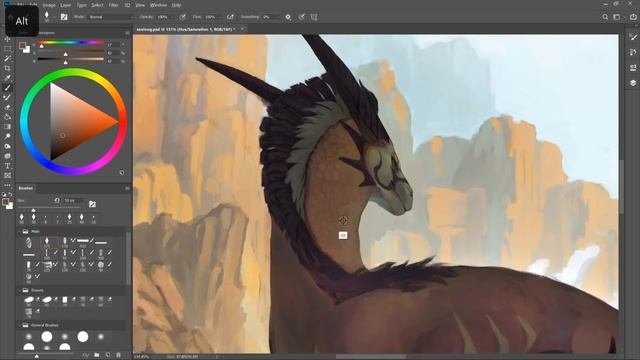This screenshot has height=360, width=640.
Task: Open the Select menu
Action: tap(97, 5)
